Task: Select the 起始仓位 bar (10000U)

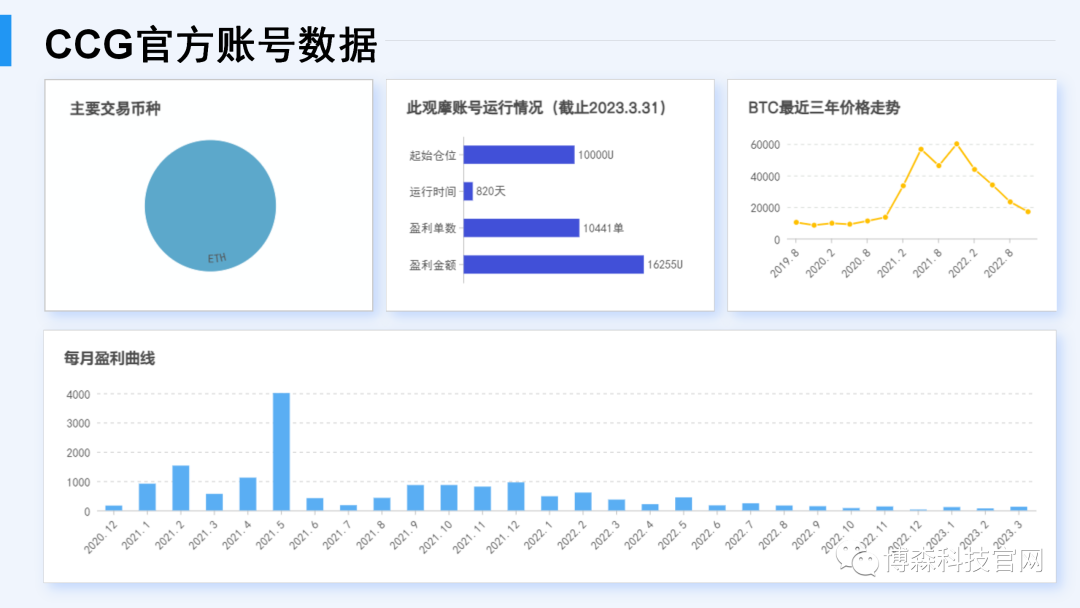Action: coord(519,155)
